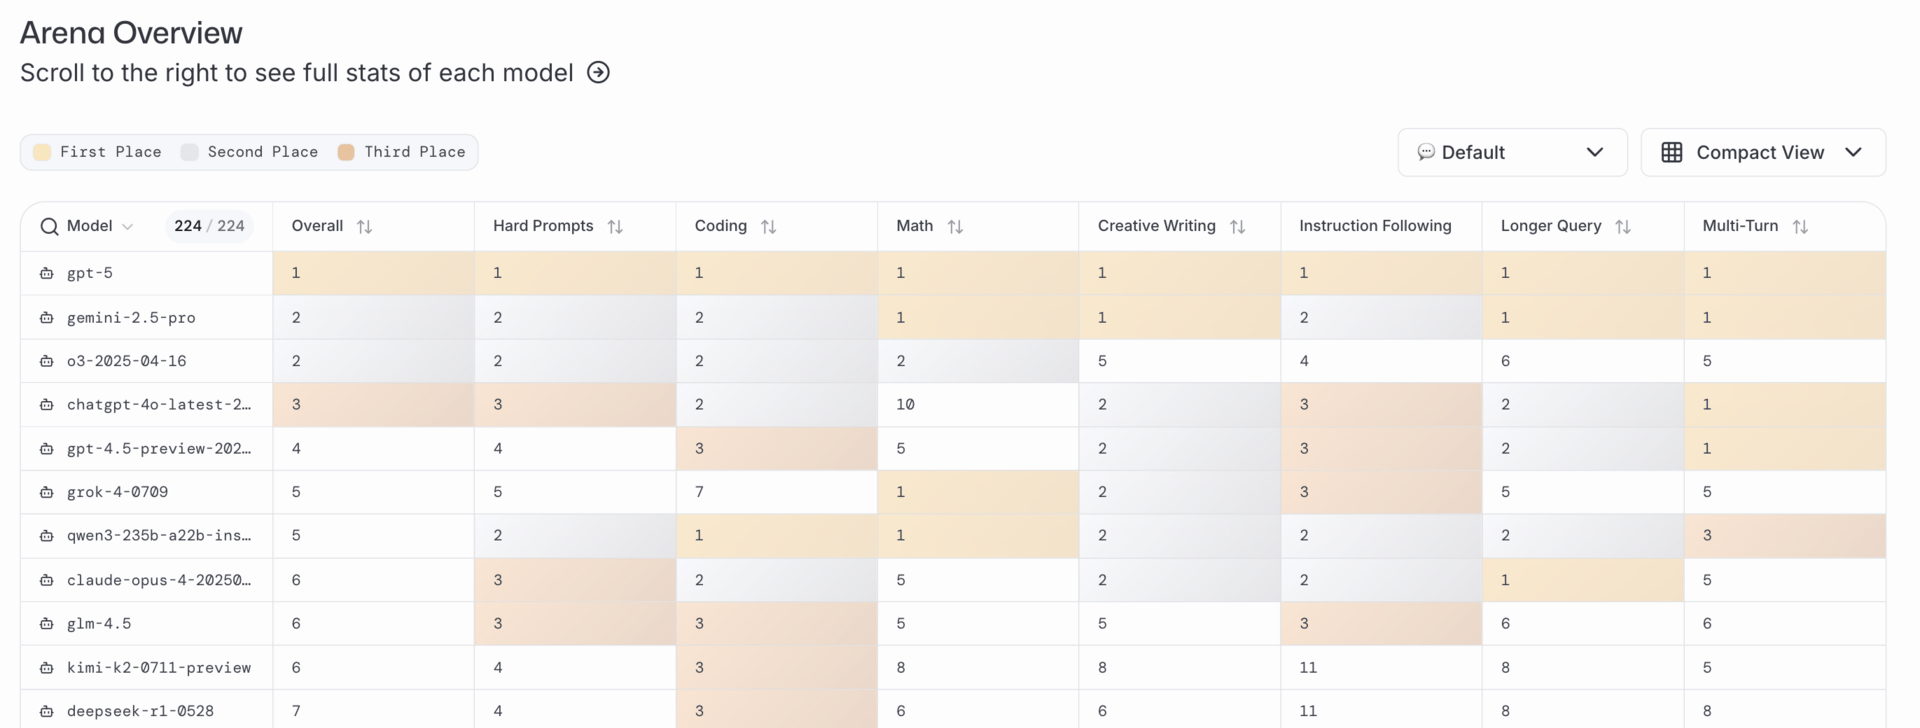Click the Instruction Following column header
Screen dimensions: 1920x728
pyautogui.click(x=1375, y=226)
